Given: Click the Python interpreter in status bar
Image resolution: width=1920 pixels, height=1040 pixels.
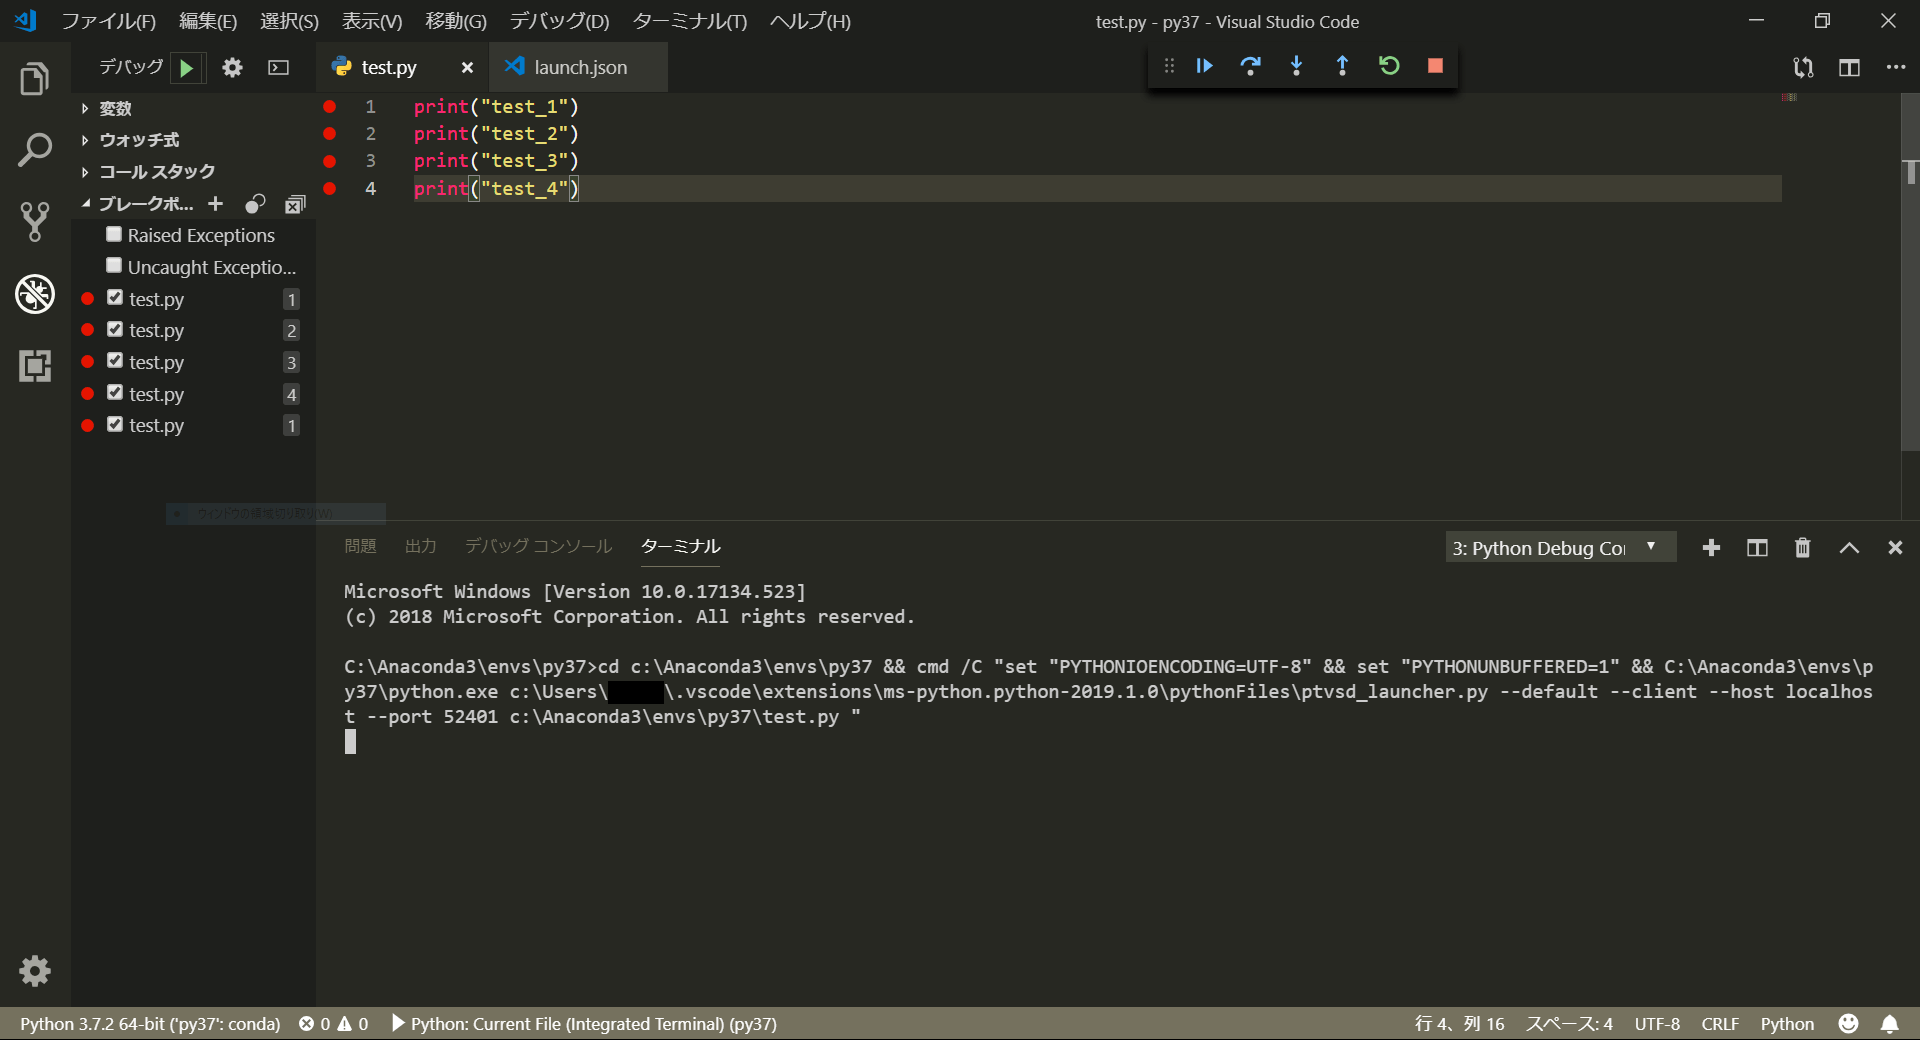Looking at the screenshot, I should (x=150, y=1024).
